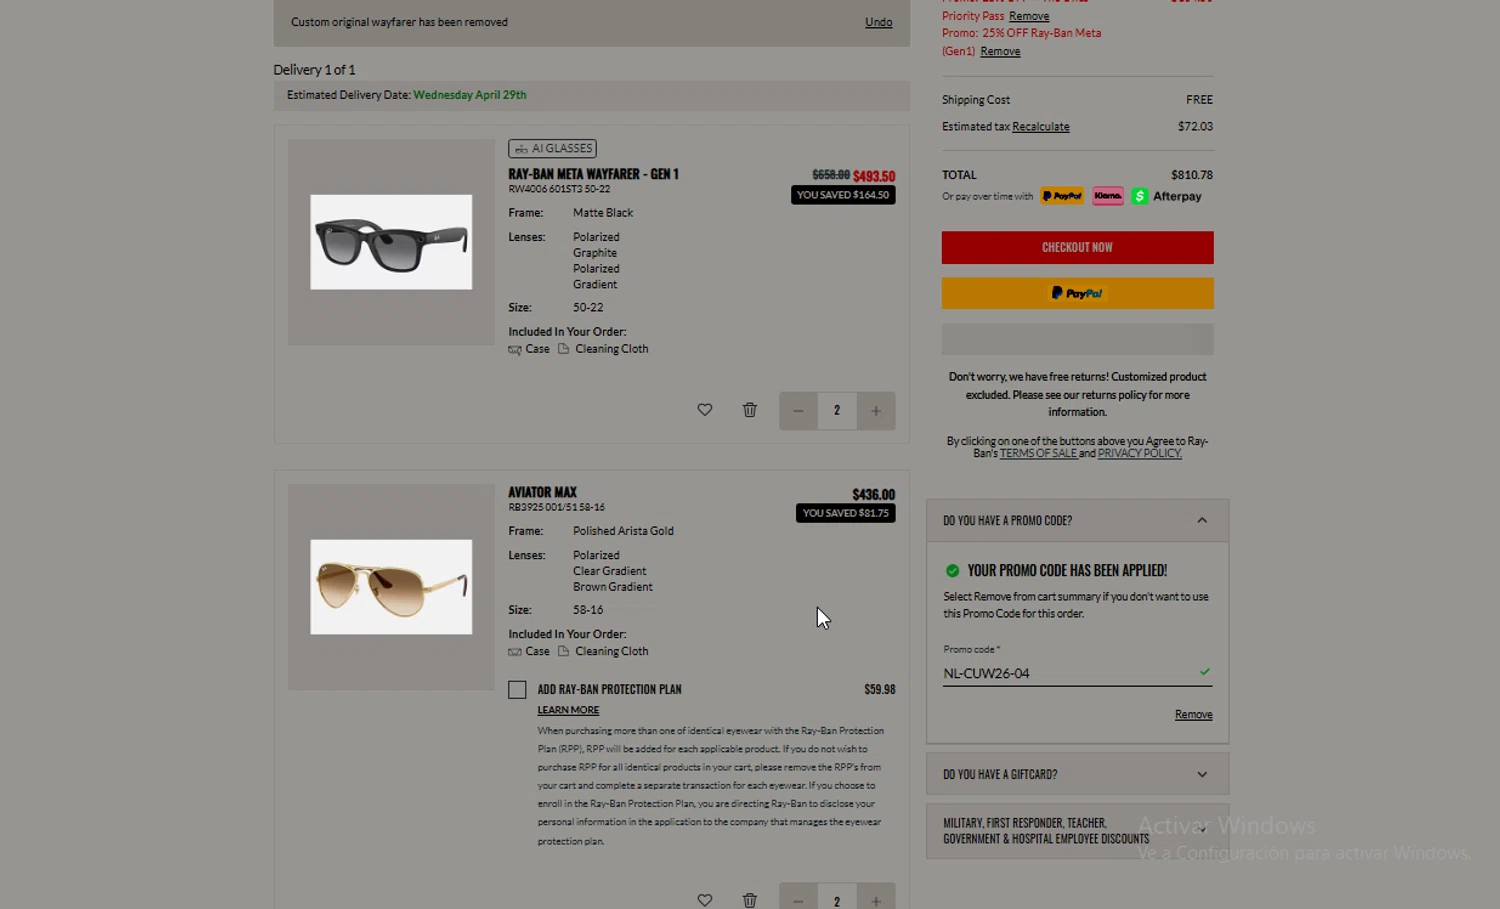1500x909 pixels.
Task: Select Klarna pay-over-time icon
Action: [1108, 196]
